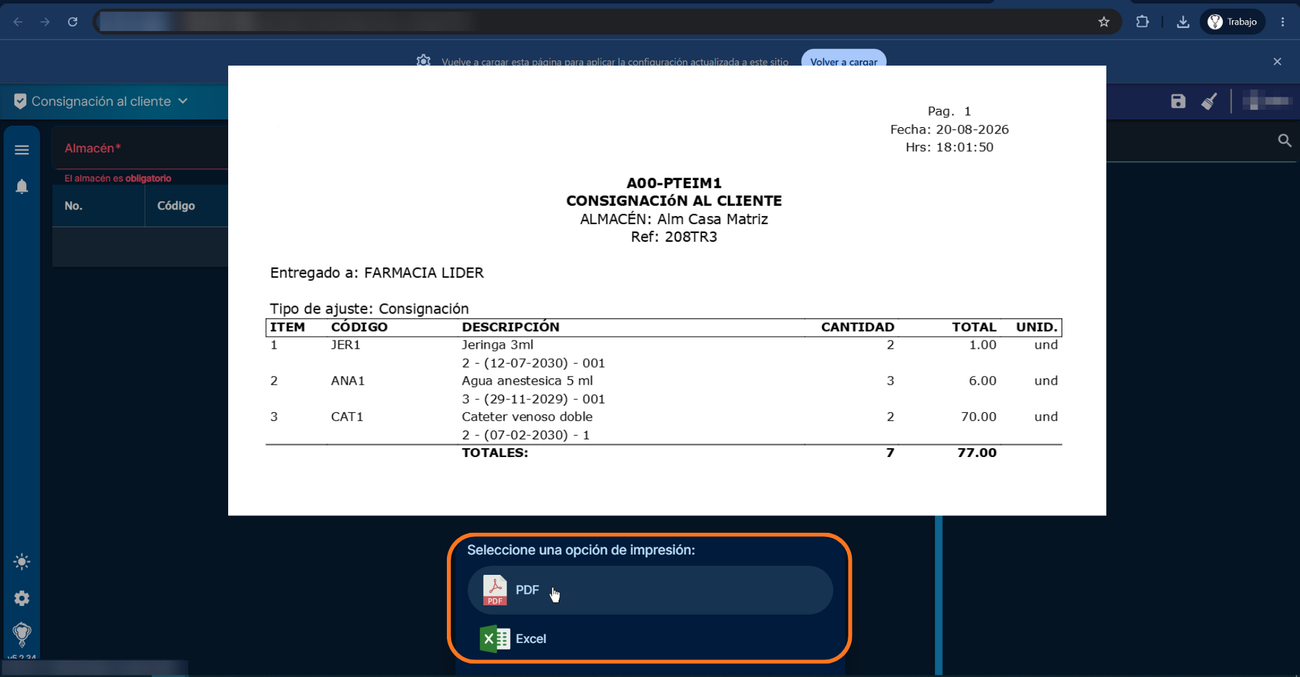Click the Almacén required field

140,148
